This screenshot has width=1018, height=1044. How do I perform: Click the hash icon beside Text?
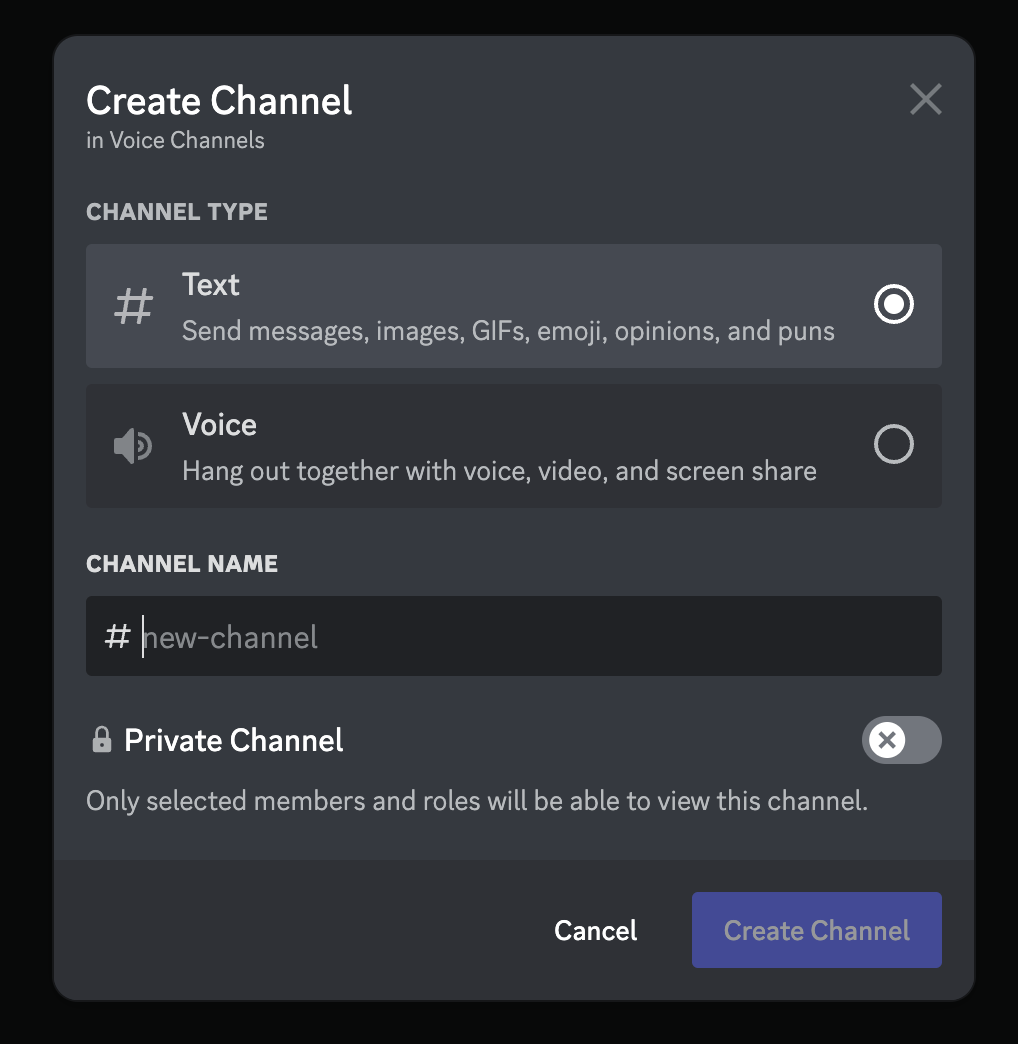pos(133,306)
